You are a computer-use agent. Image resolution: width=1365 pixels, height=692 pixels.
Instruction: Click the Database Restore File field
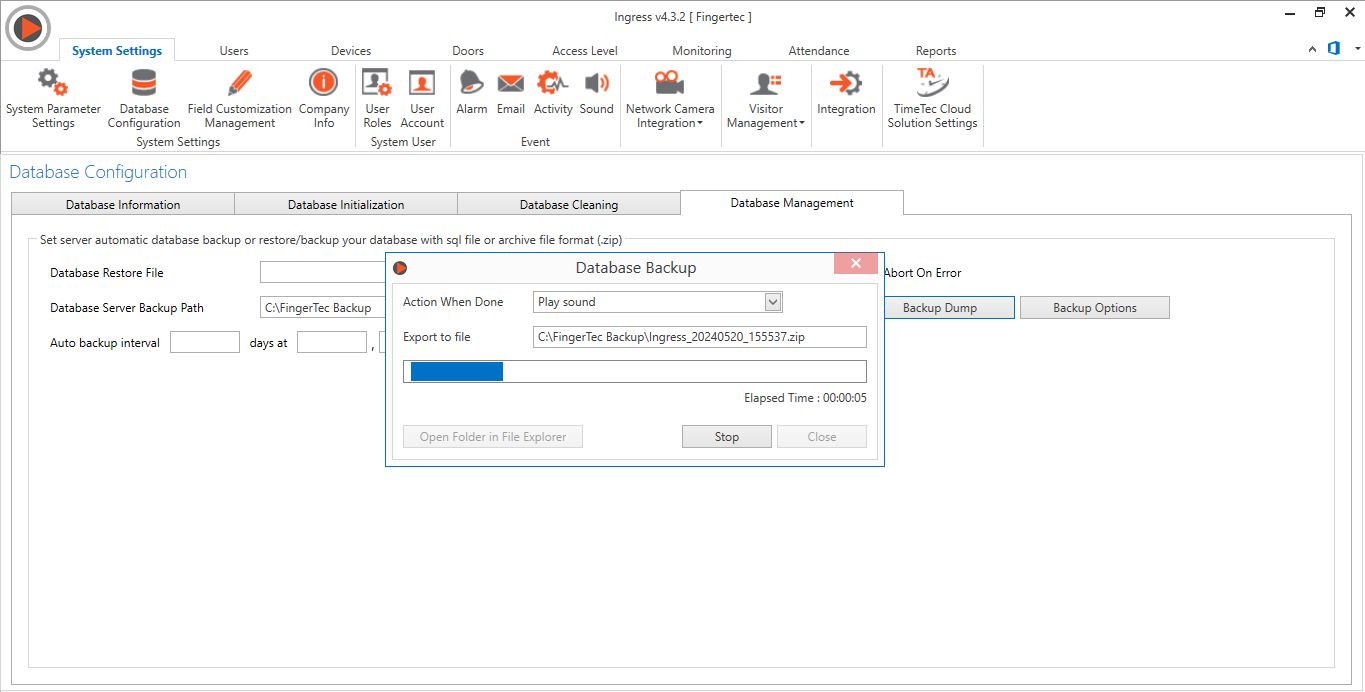pos(323,273)
